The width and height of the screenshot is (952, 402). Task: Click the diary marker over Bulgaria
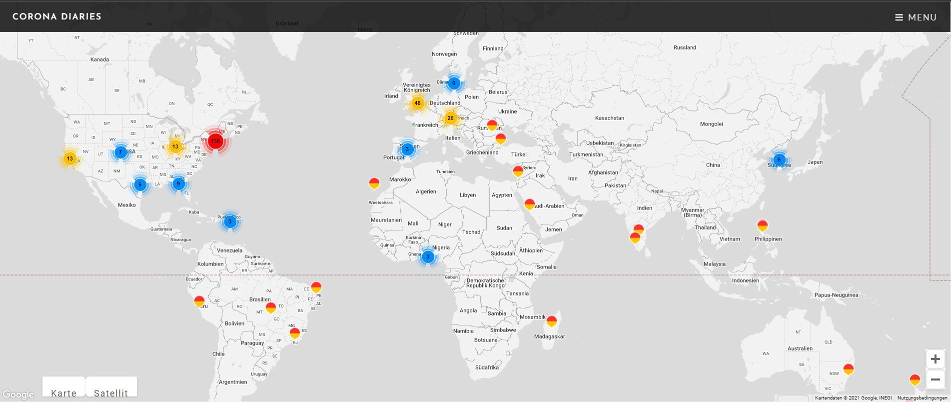pos(501,139)
